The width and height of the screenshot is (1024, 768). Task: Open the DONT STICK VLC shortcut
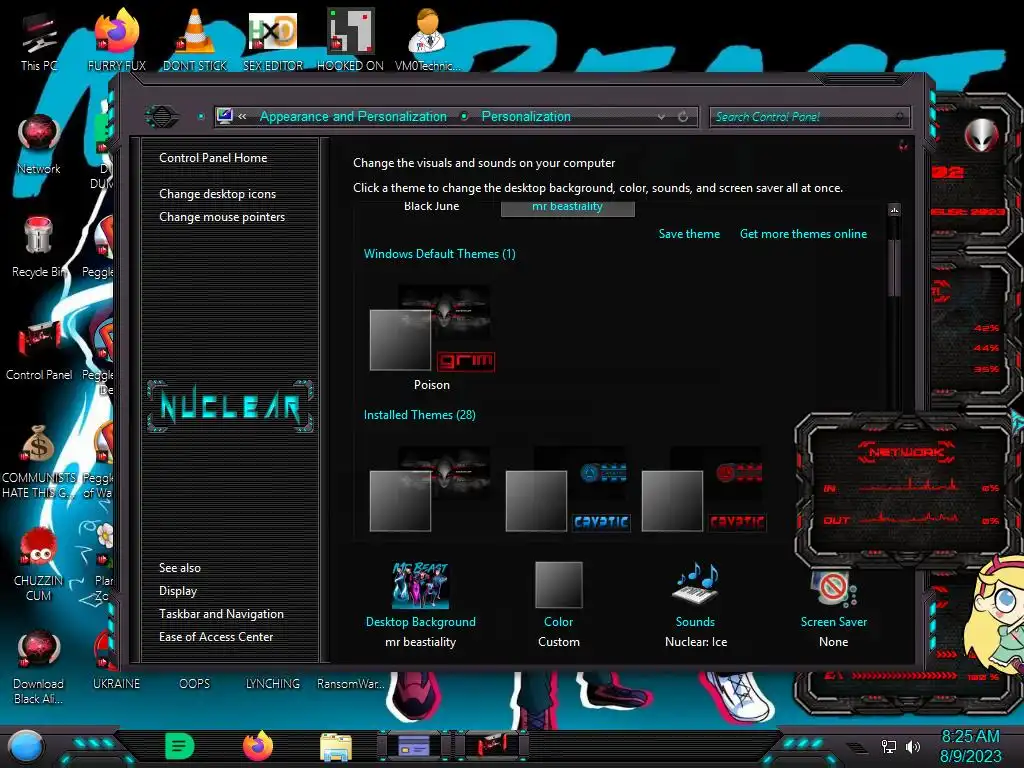[195, 40]
